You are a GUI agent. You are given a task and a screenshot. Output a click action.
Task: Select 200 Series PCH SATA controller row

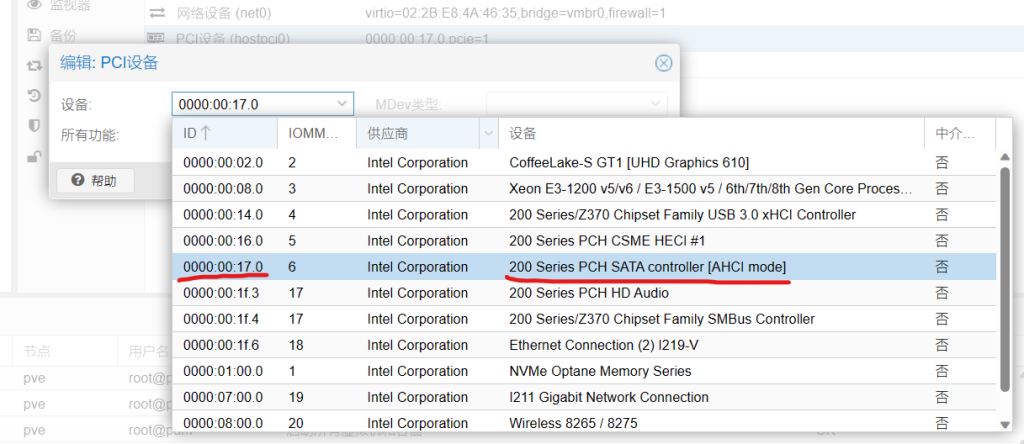tap(647, 267)
